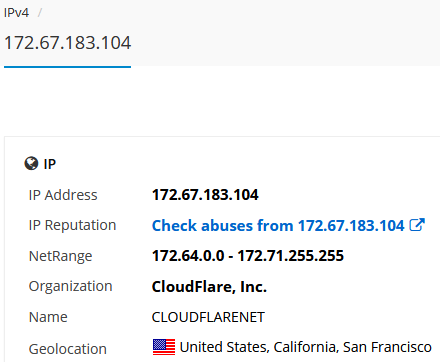The image size is (440, 362).
Task: Click the blue underline beneath page title
Action: (x=67, y=67)
